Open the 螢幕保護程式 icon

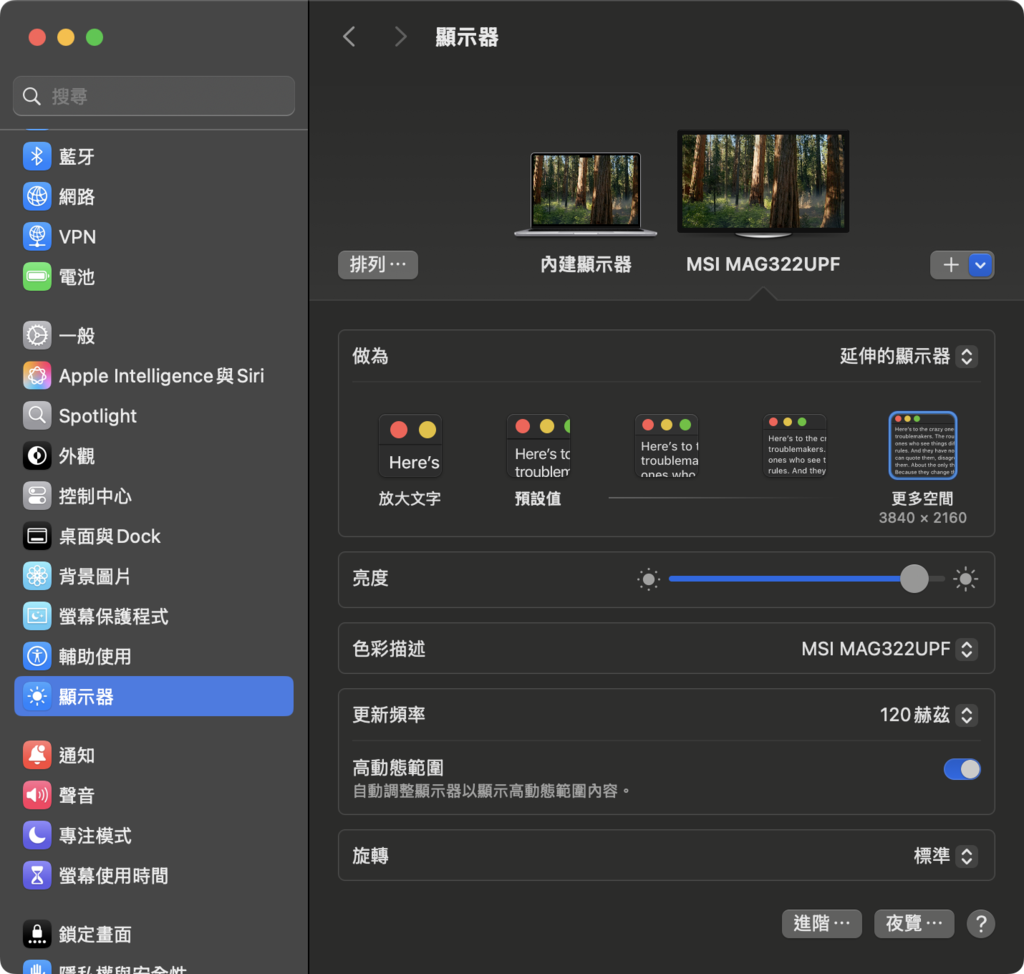coord(37,616)
